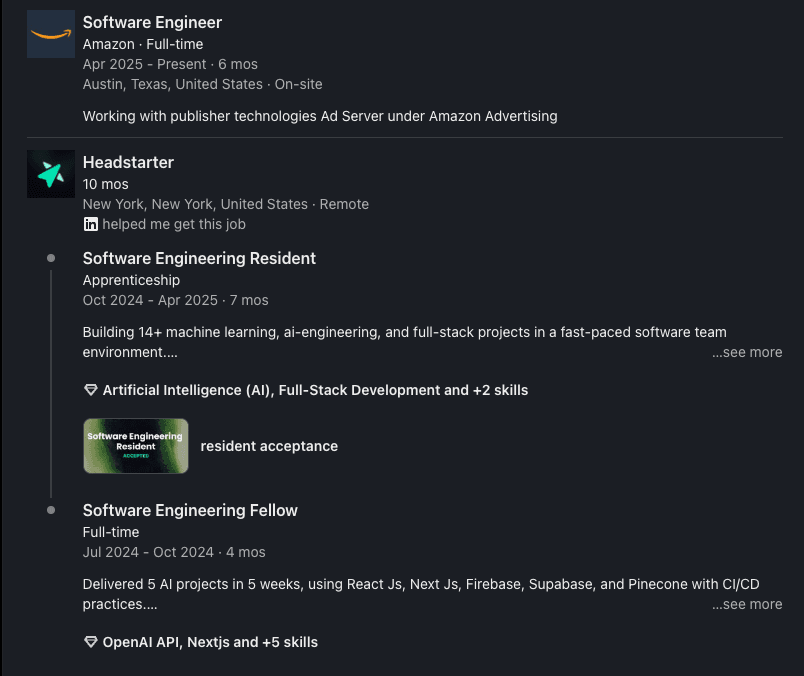Click the diamond skills icon for OpenAI API

[x=91, y=642]
